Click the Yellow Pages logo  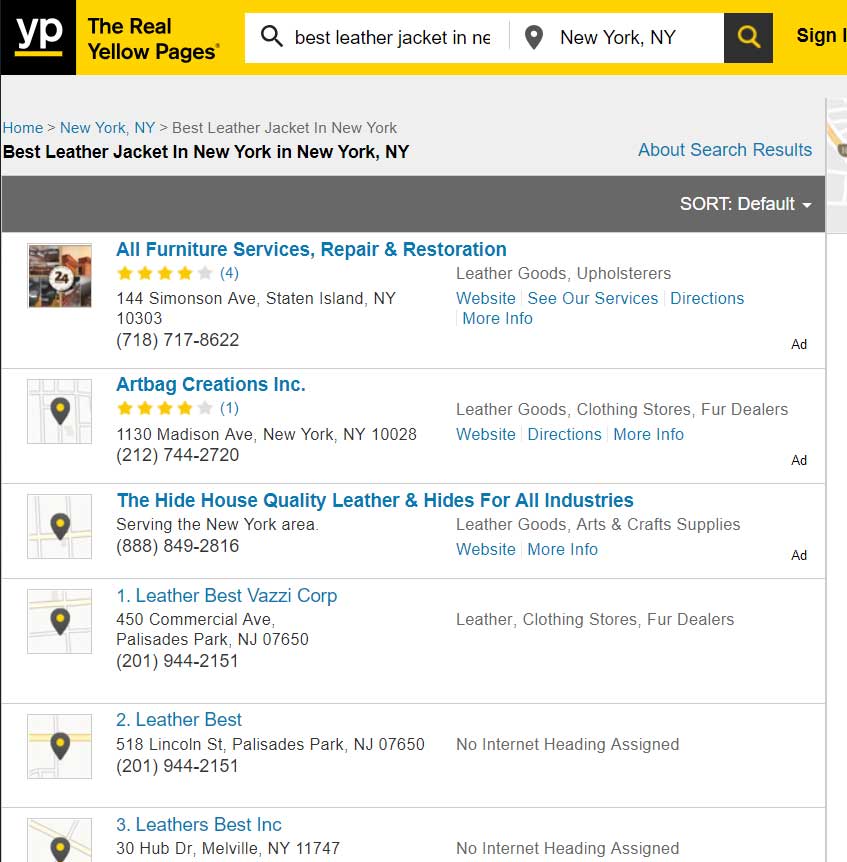click(38, 38)
